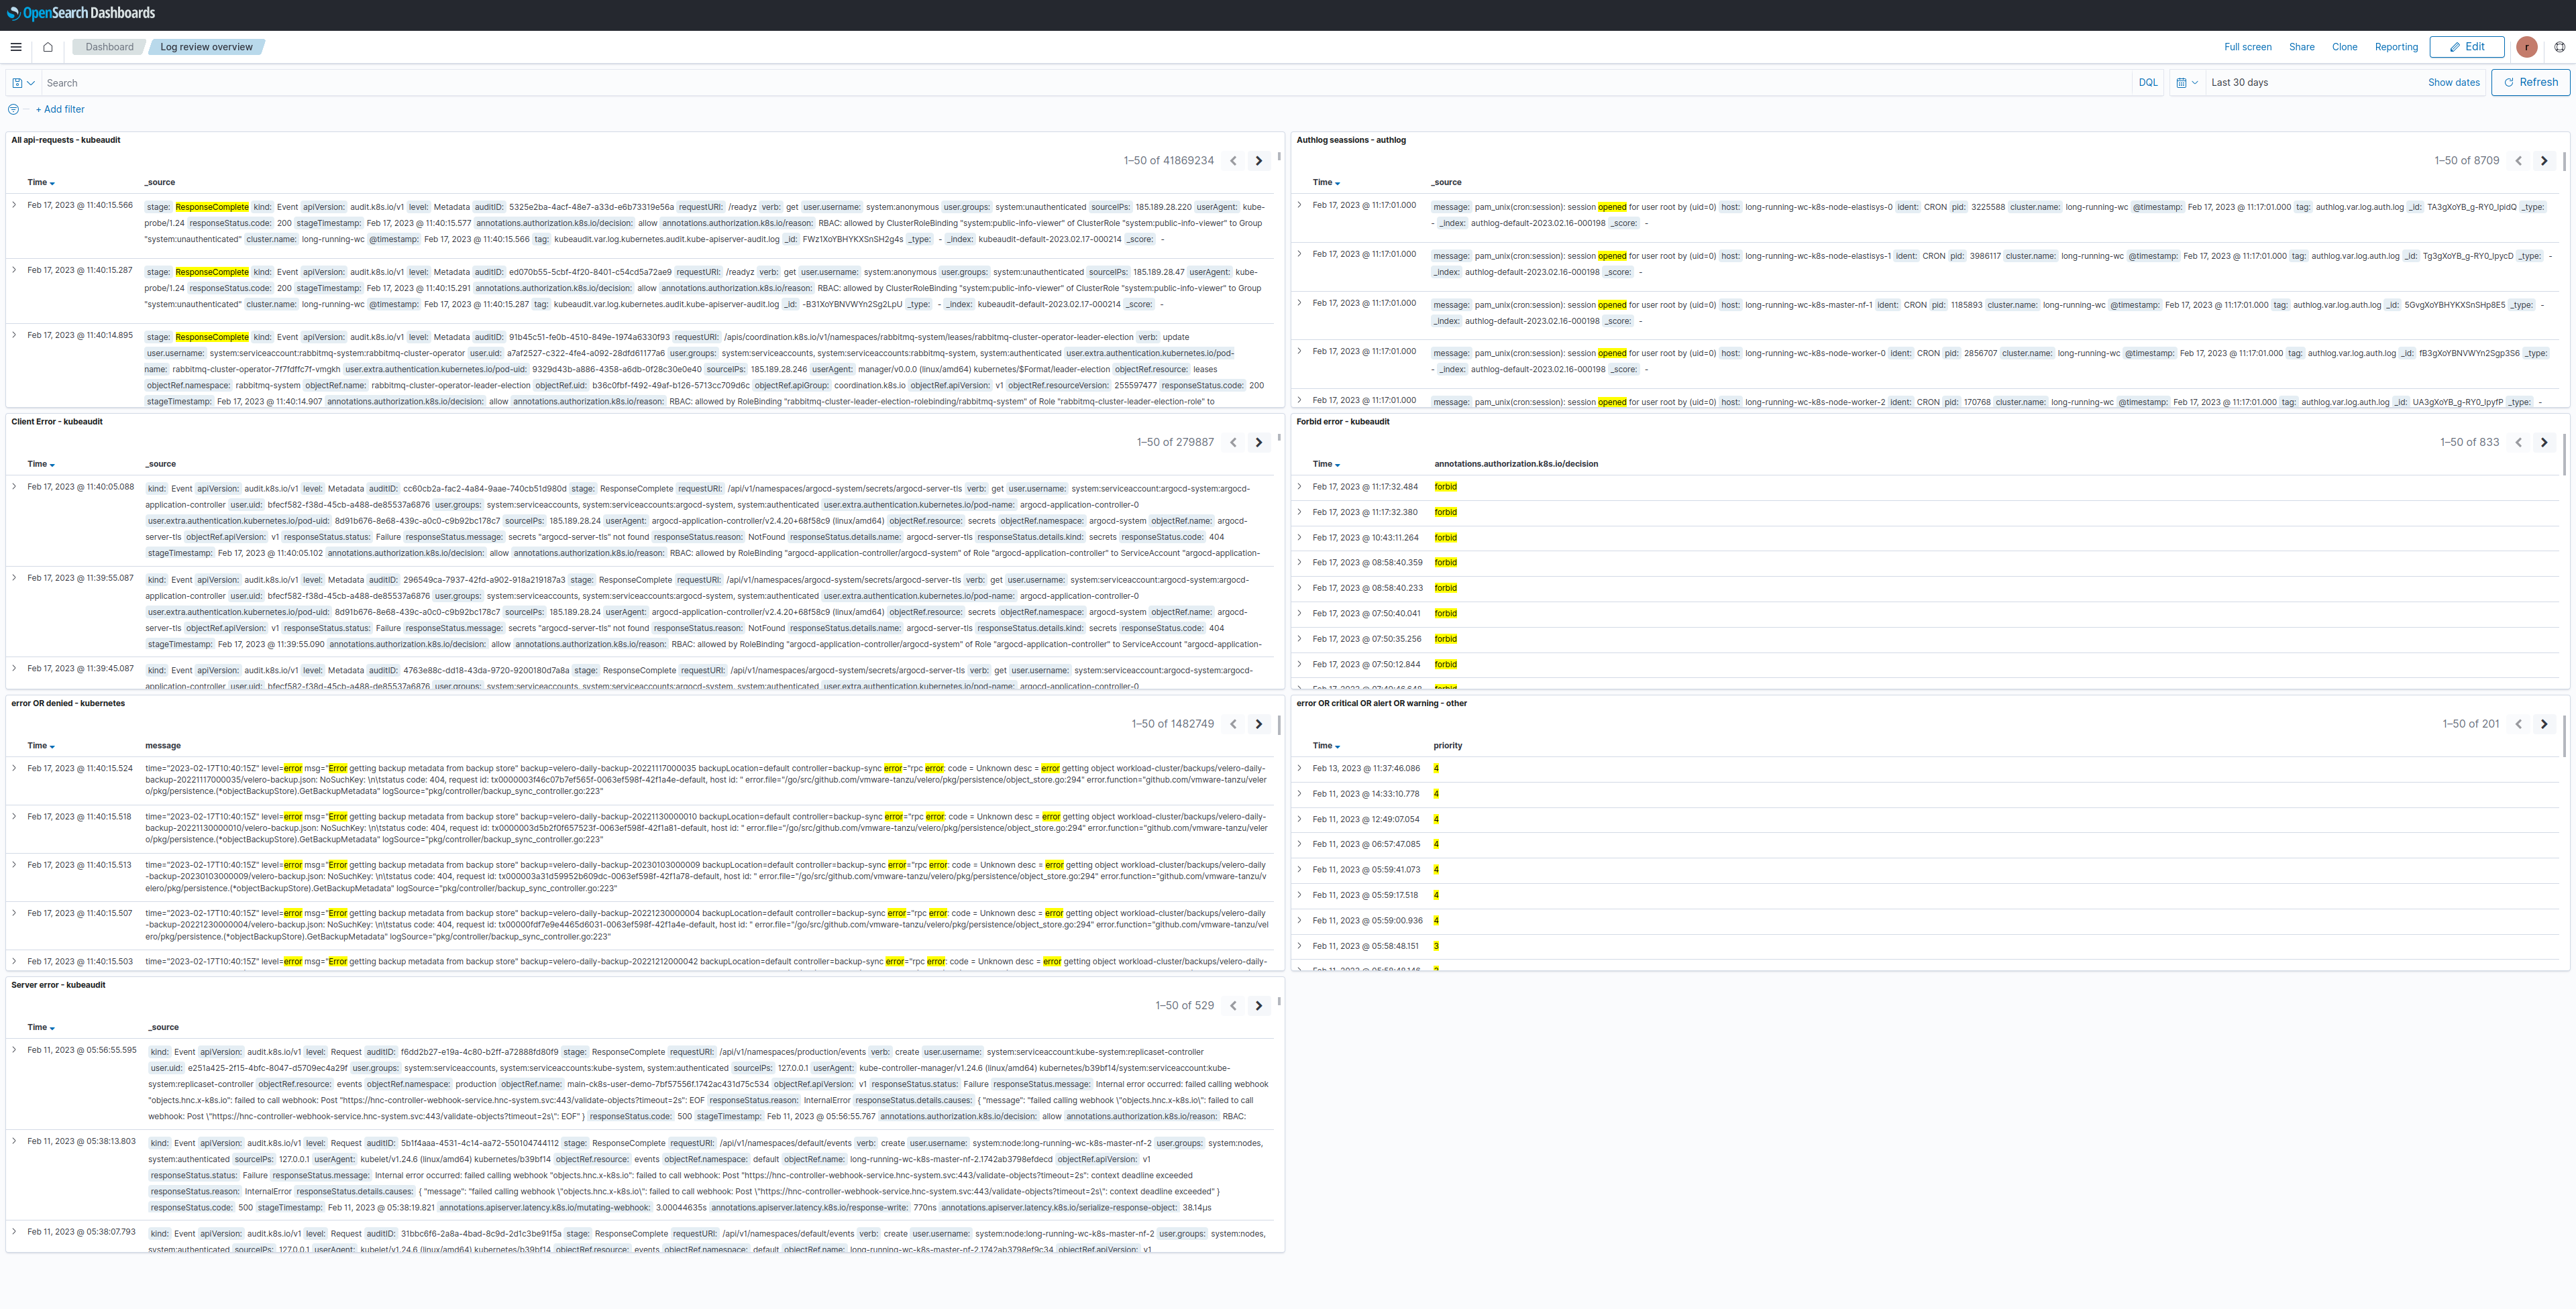The image size is (2576, 1309).
Task: Next page in Forbid error panel
Action: point(2544,442)
